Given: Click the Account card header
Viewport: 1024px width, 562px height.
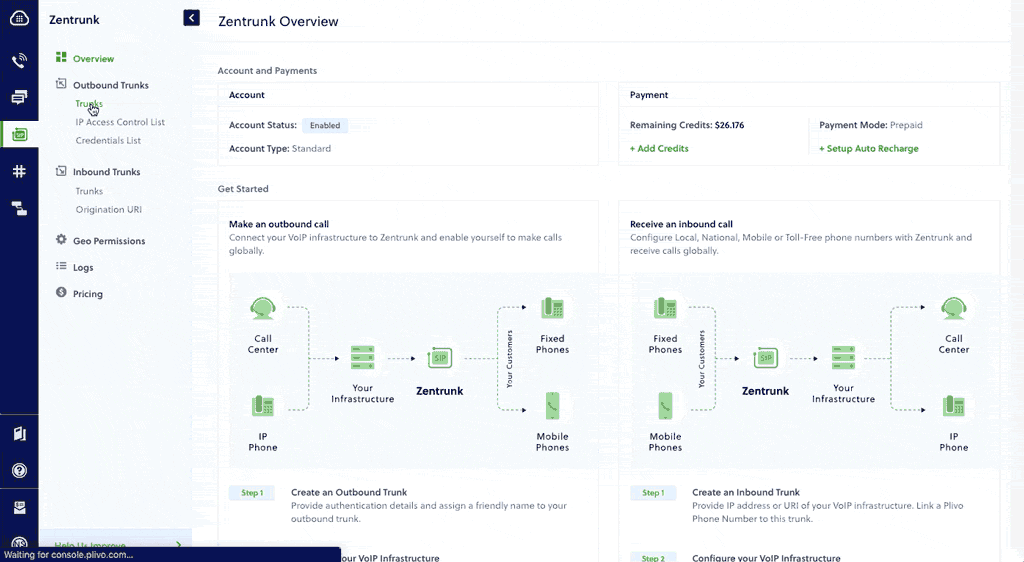Looking at the screenshot, I should pyautogui.click(x=247, y=95).
